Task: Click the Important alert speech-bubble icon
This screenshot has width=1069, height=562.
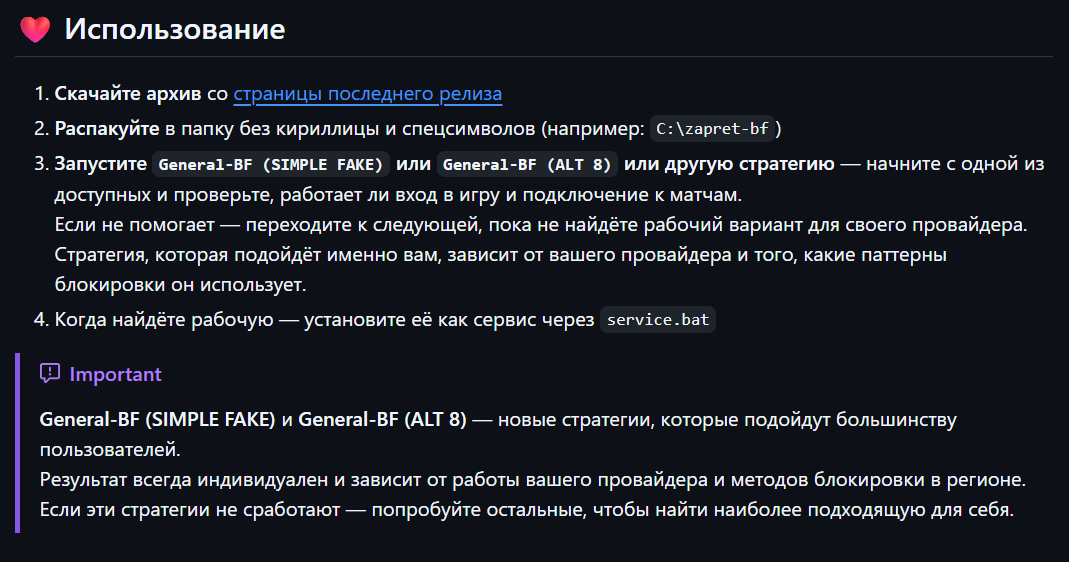Action: 50,373
